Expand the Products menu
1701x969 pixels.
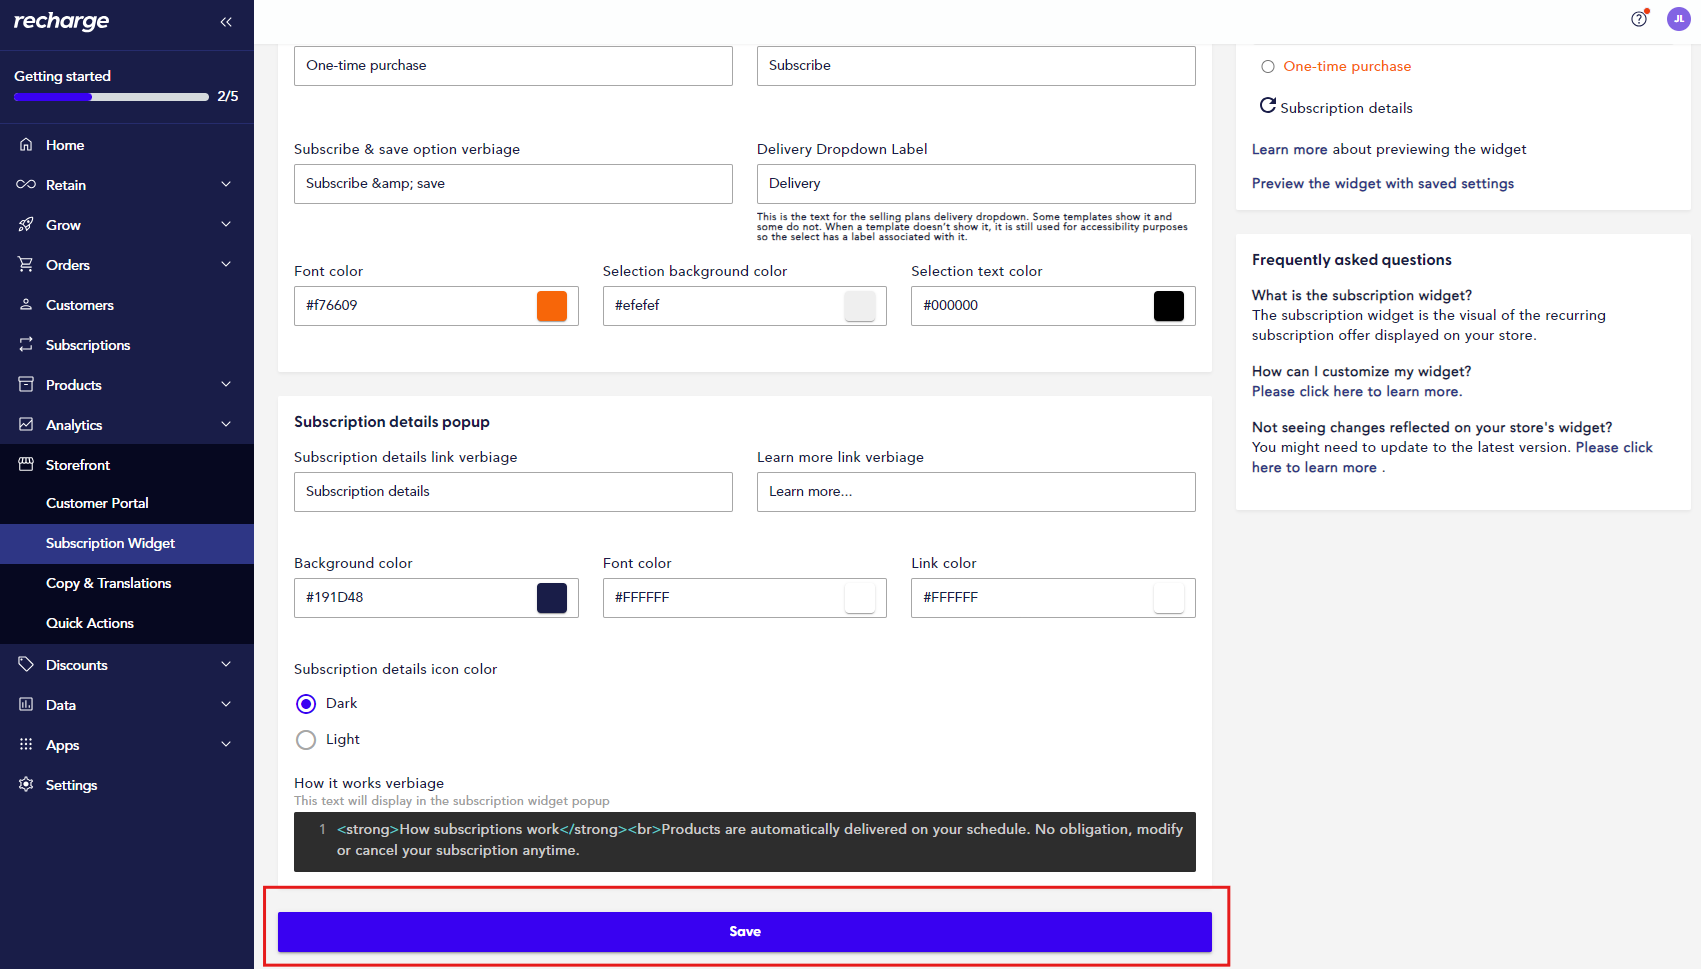click(x=72, y=384)
